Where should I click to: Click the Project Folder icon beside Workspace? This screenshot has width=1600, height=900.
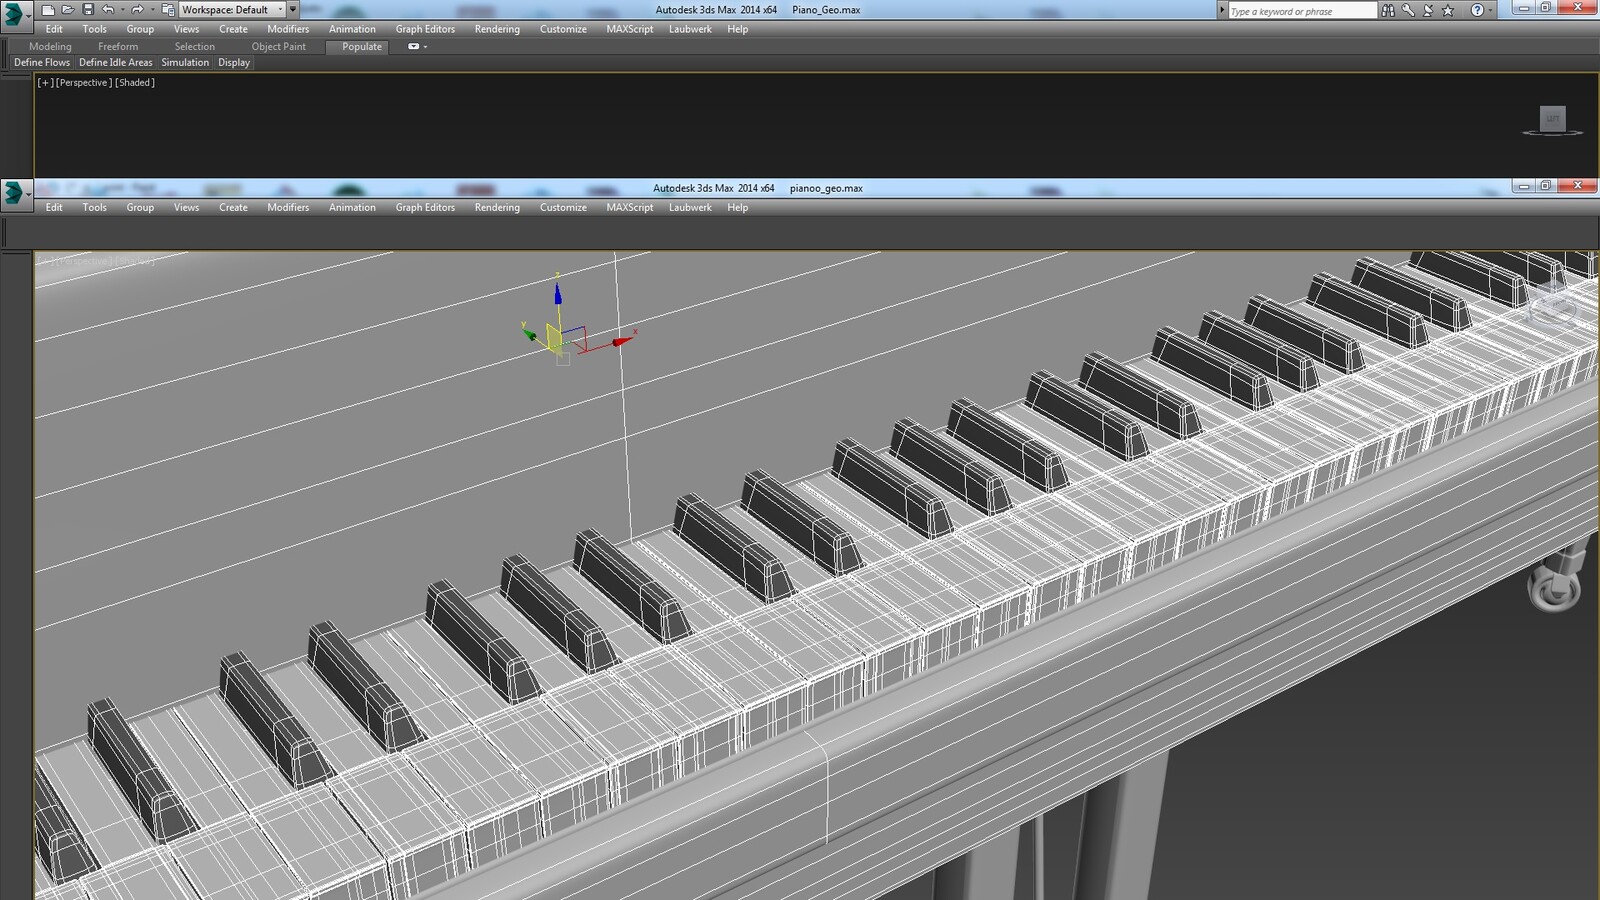click(x=168, y=10)
